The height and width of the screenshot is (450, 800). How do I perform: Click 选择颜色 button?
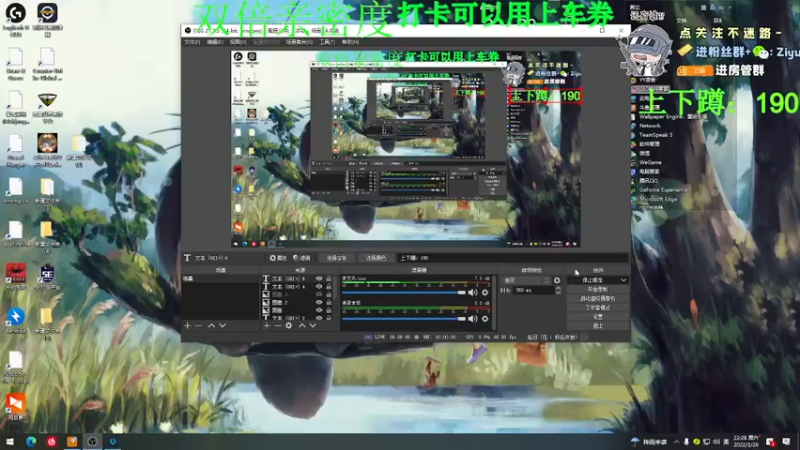[x=376, y=258]
